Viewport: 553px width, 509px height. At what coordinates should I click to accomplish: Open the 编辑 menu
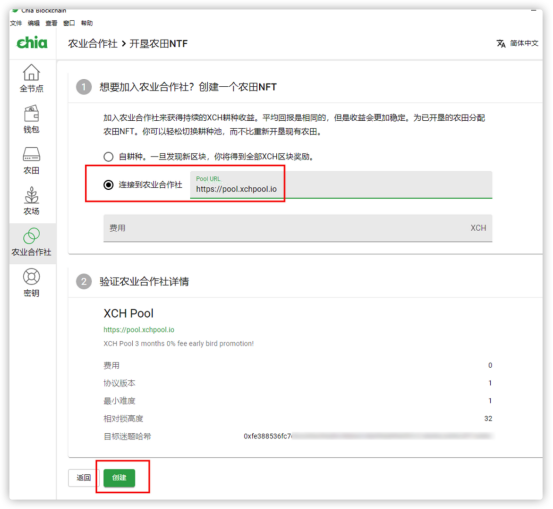click(34, 23)
